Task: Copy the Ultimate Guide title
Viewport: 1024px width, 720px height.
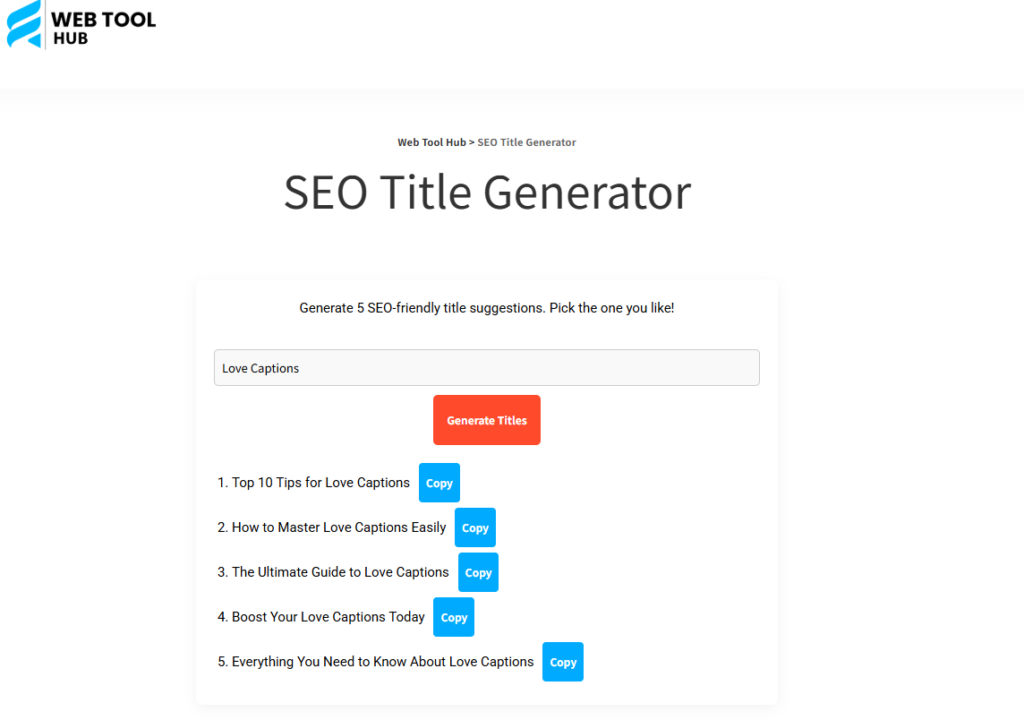Action: pos(478,572)
